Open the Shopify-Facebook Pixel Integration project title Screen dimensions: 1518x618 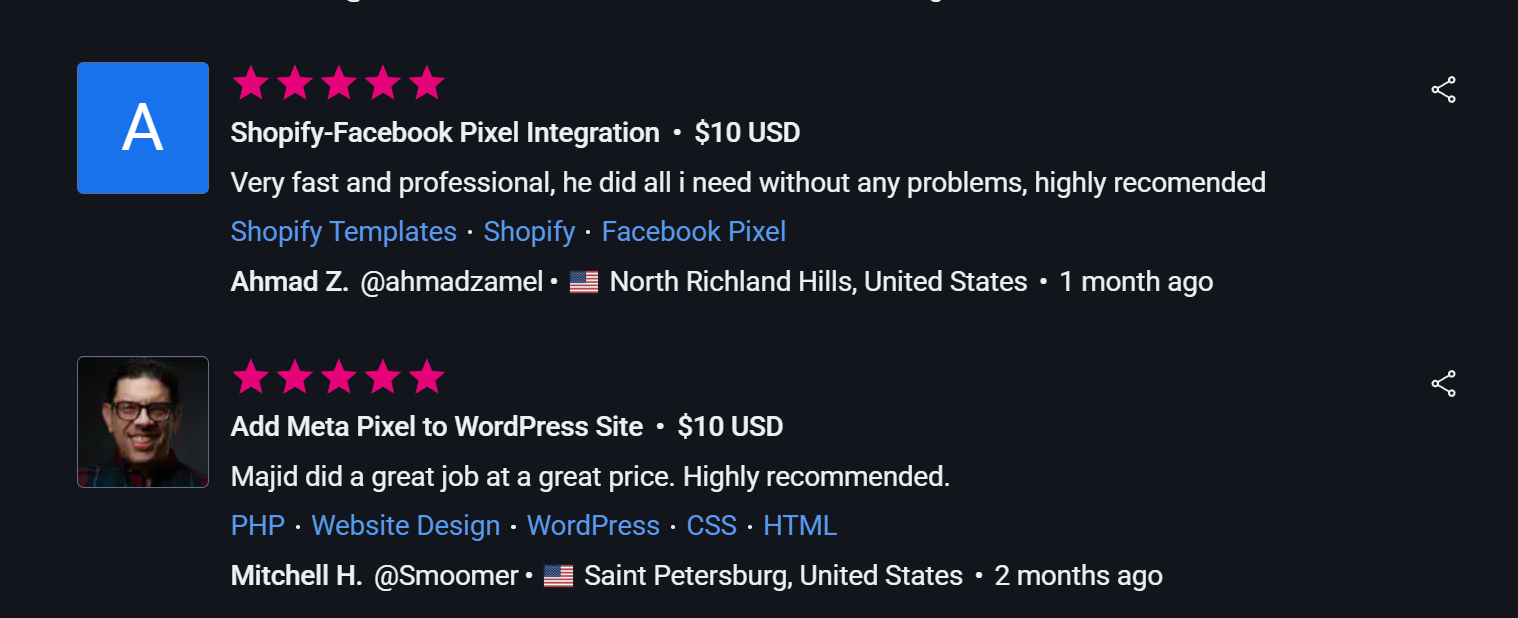(445, 133)
